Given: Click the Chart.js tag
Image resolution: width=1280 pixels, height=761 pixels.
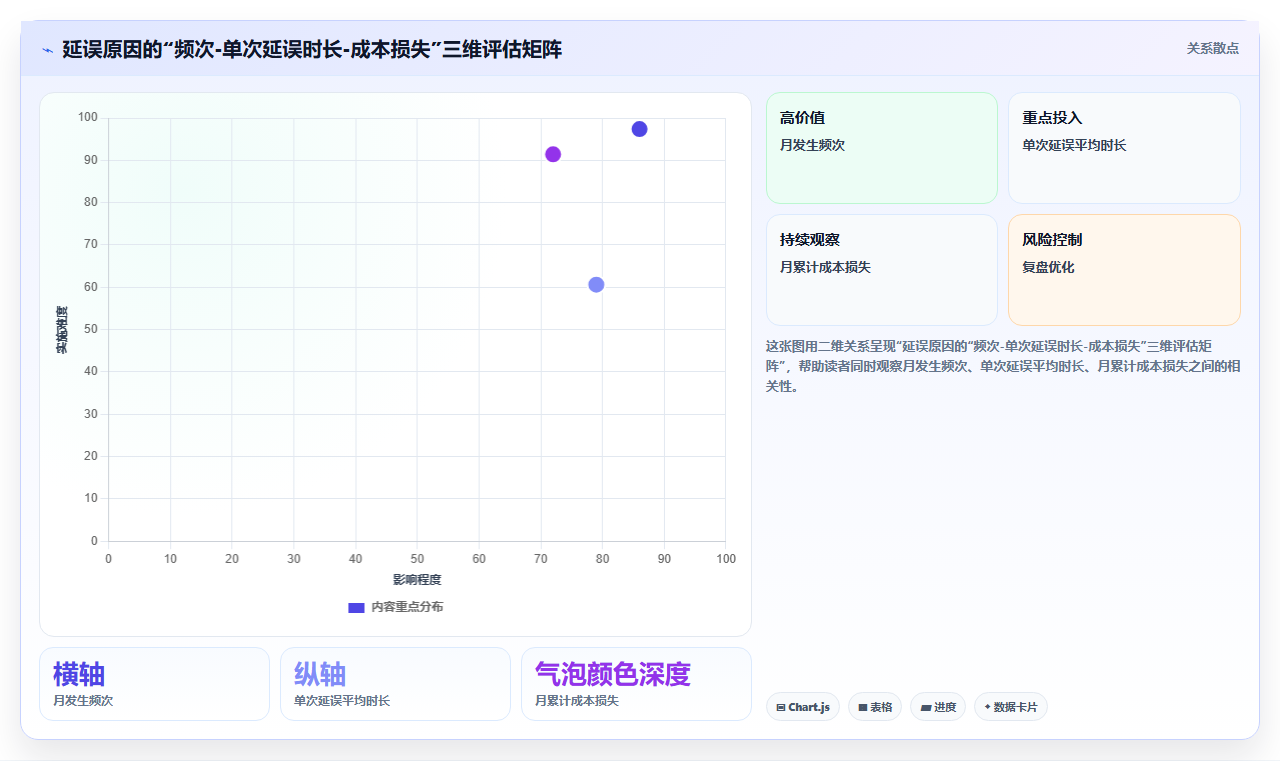Looking at the screenshot, I should (803, 707).
